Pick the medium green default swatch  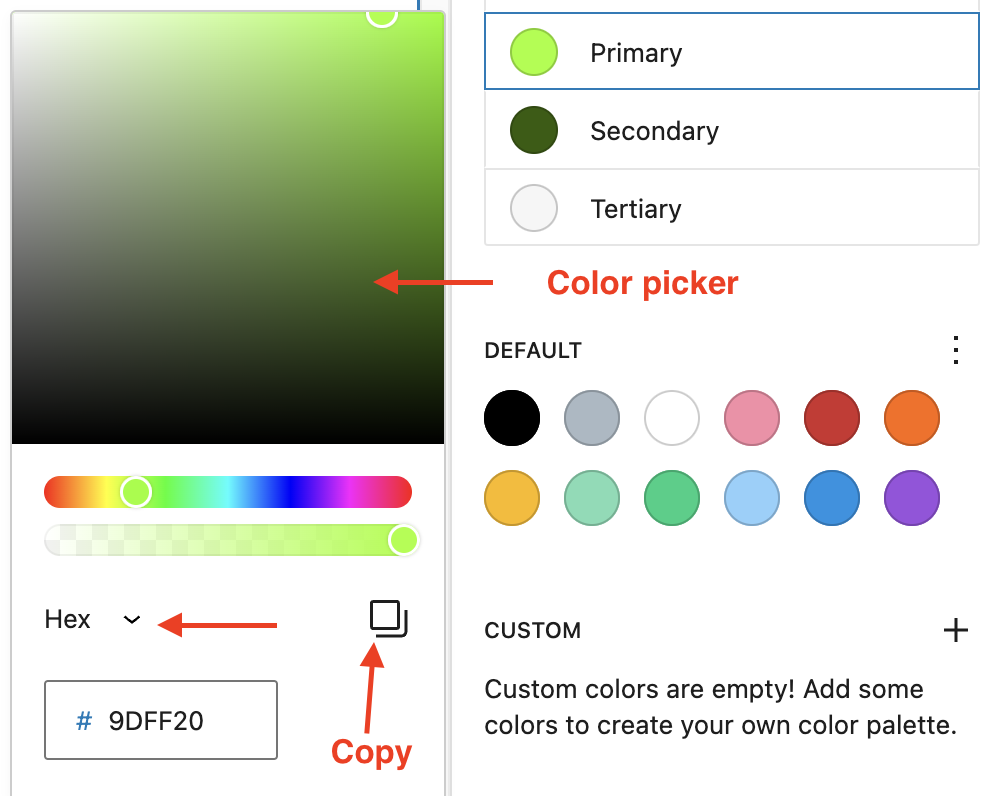click(671, 498)
